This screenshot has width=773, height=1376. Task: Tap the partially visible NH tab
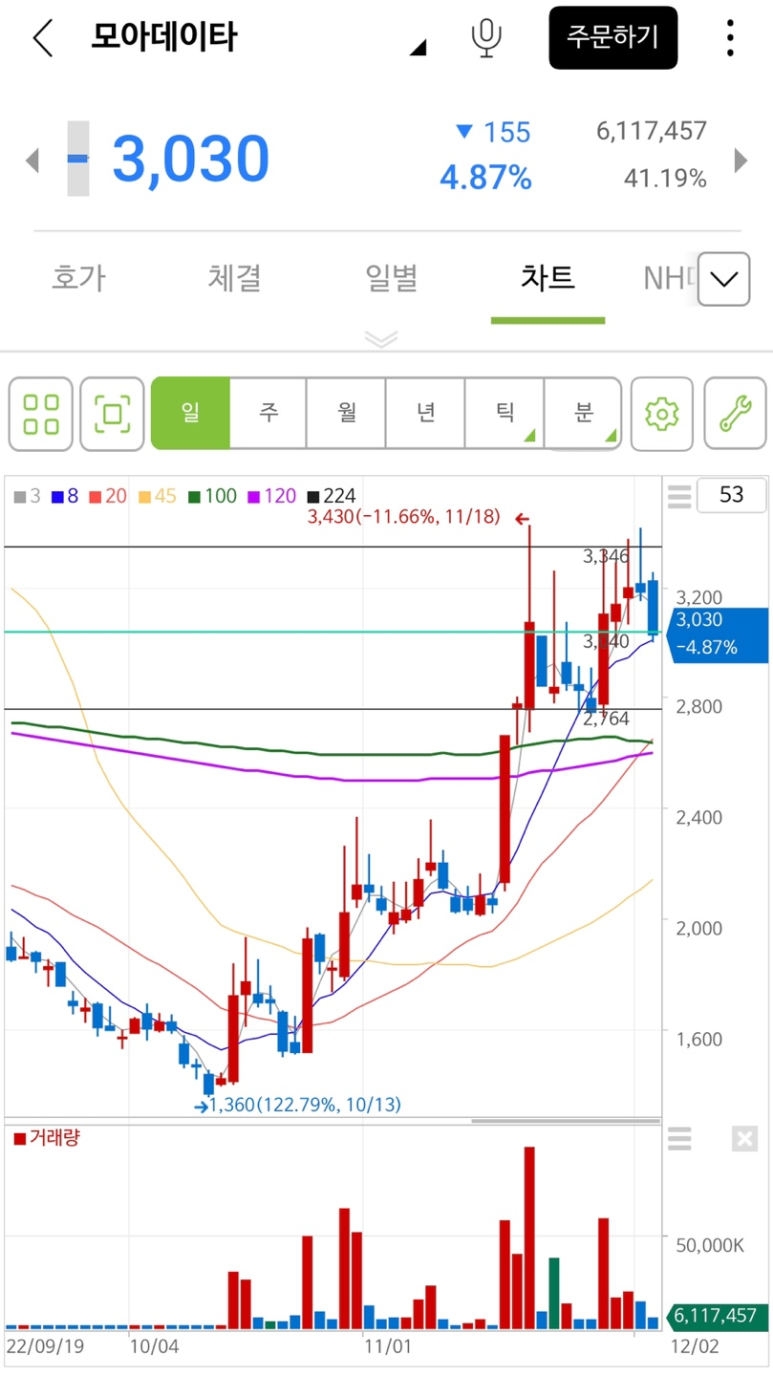point(668,278)
